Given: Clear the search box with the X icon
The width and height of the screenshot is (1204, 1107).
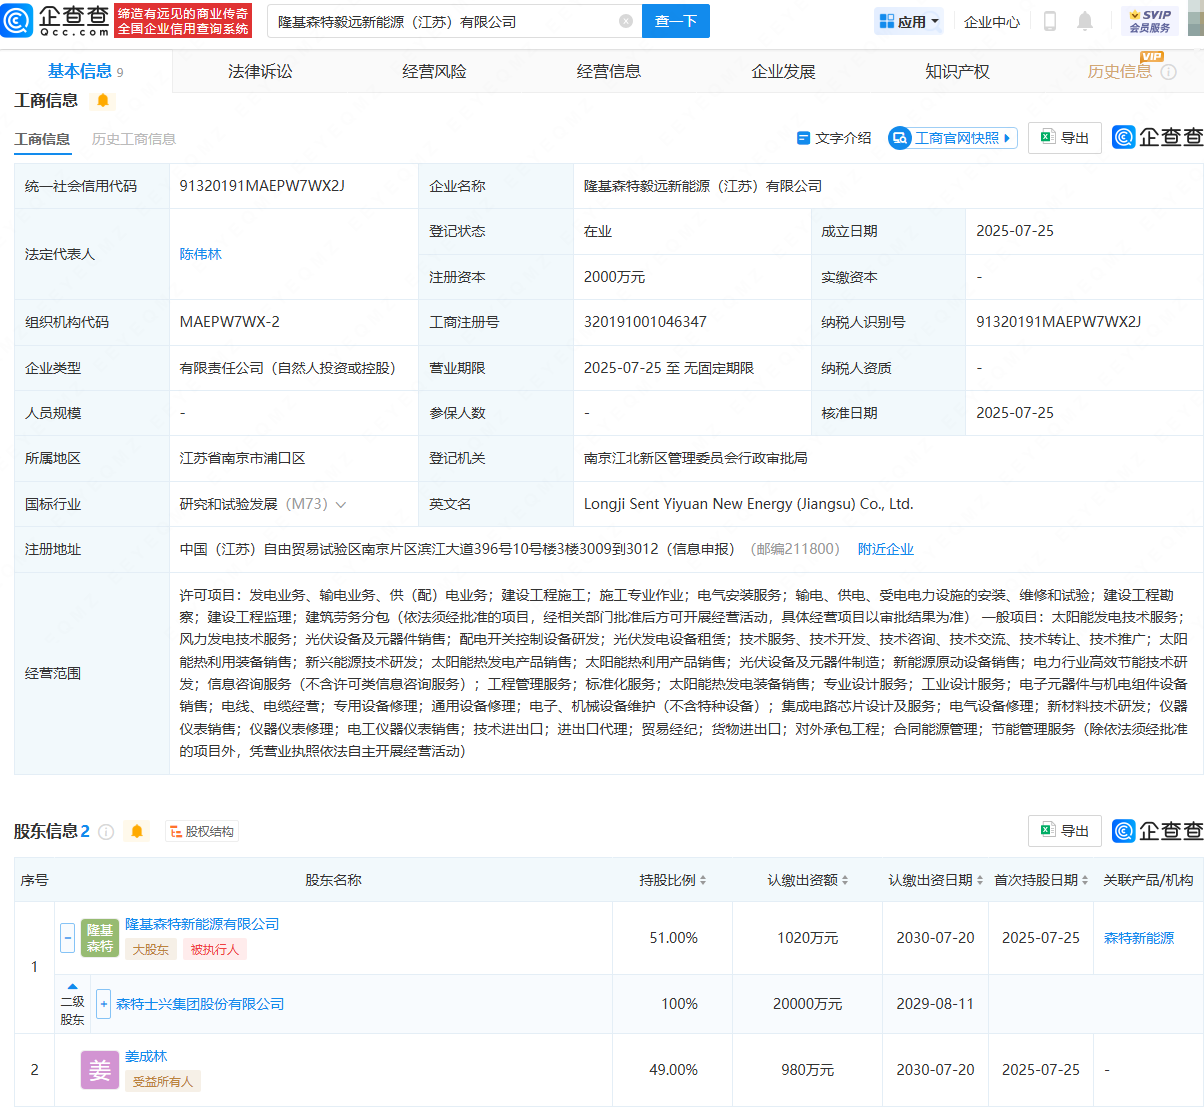Looking at the screenshot, I should click(x=626, y=21).
